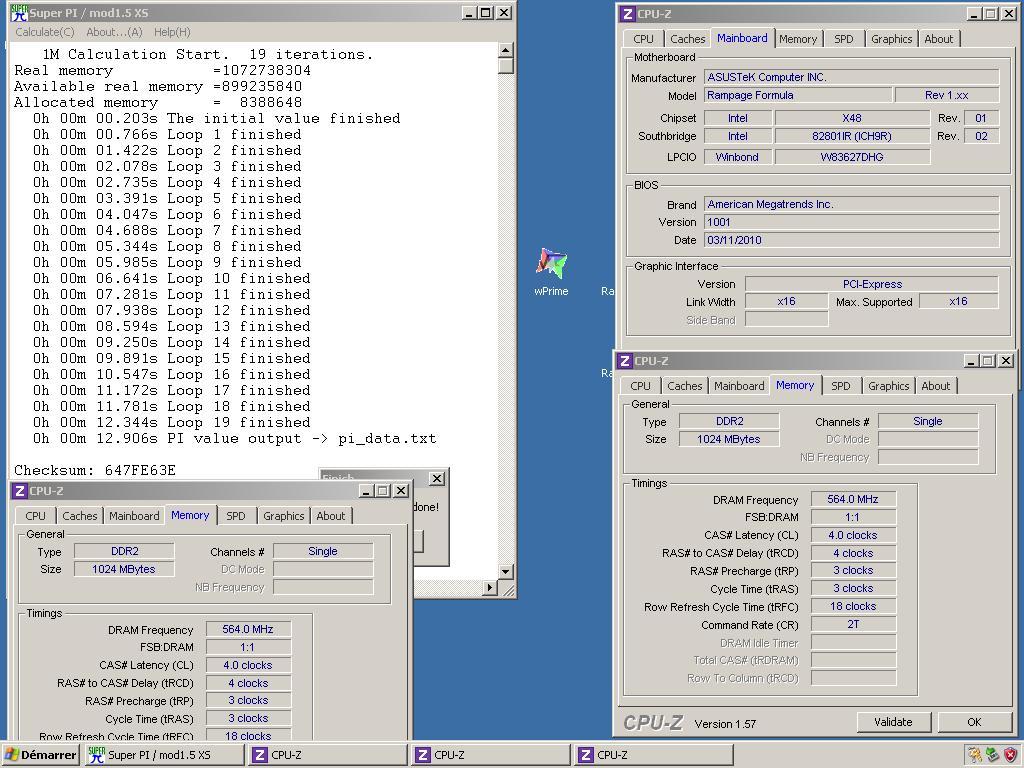The width and height of the screenshot is (1024, 768).
Task: Activate the second CPU-Z taskbar button
Action: coord(490,755)
